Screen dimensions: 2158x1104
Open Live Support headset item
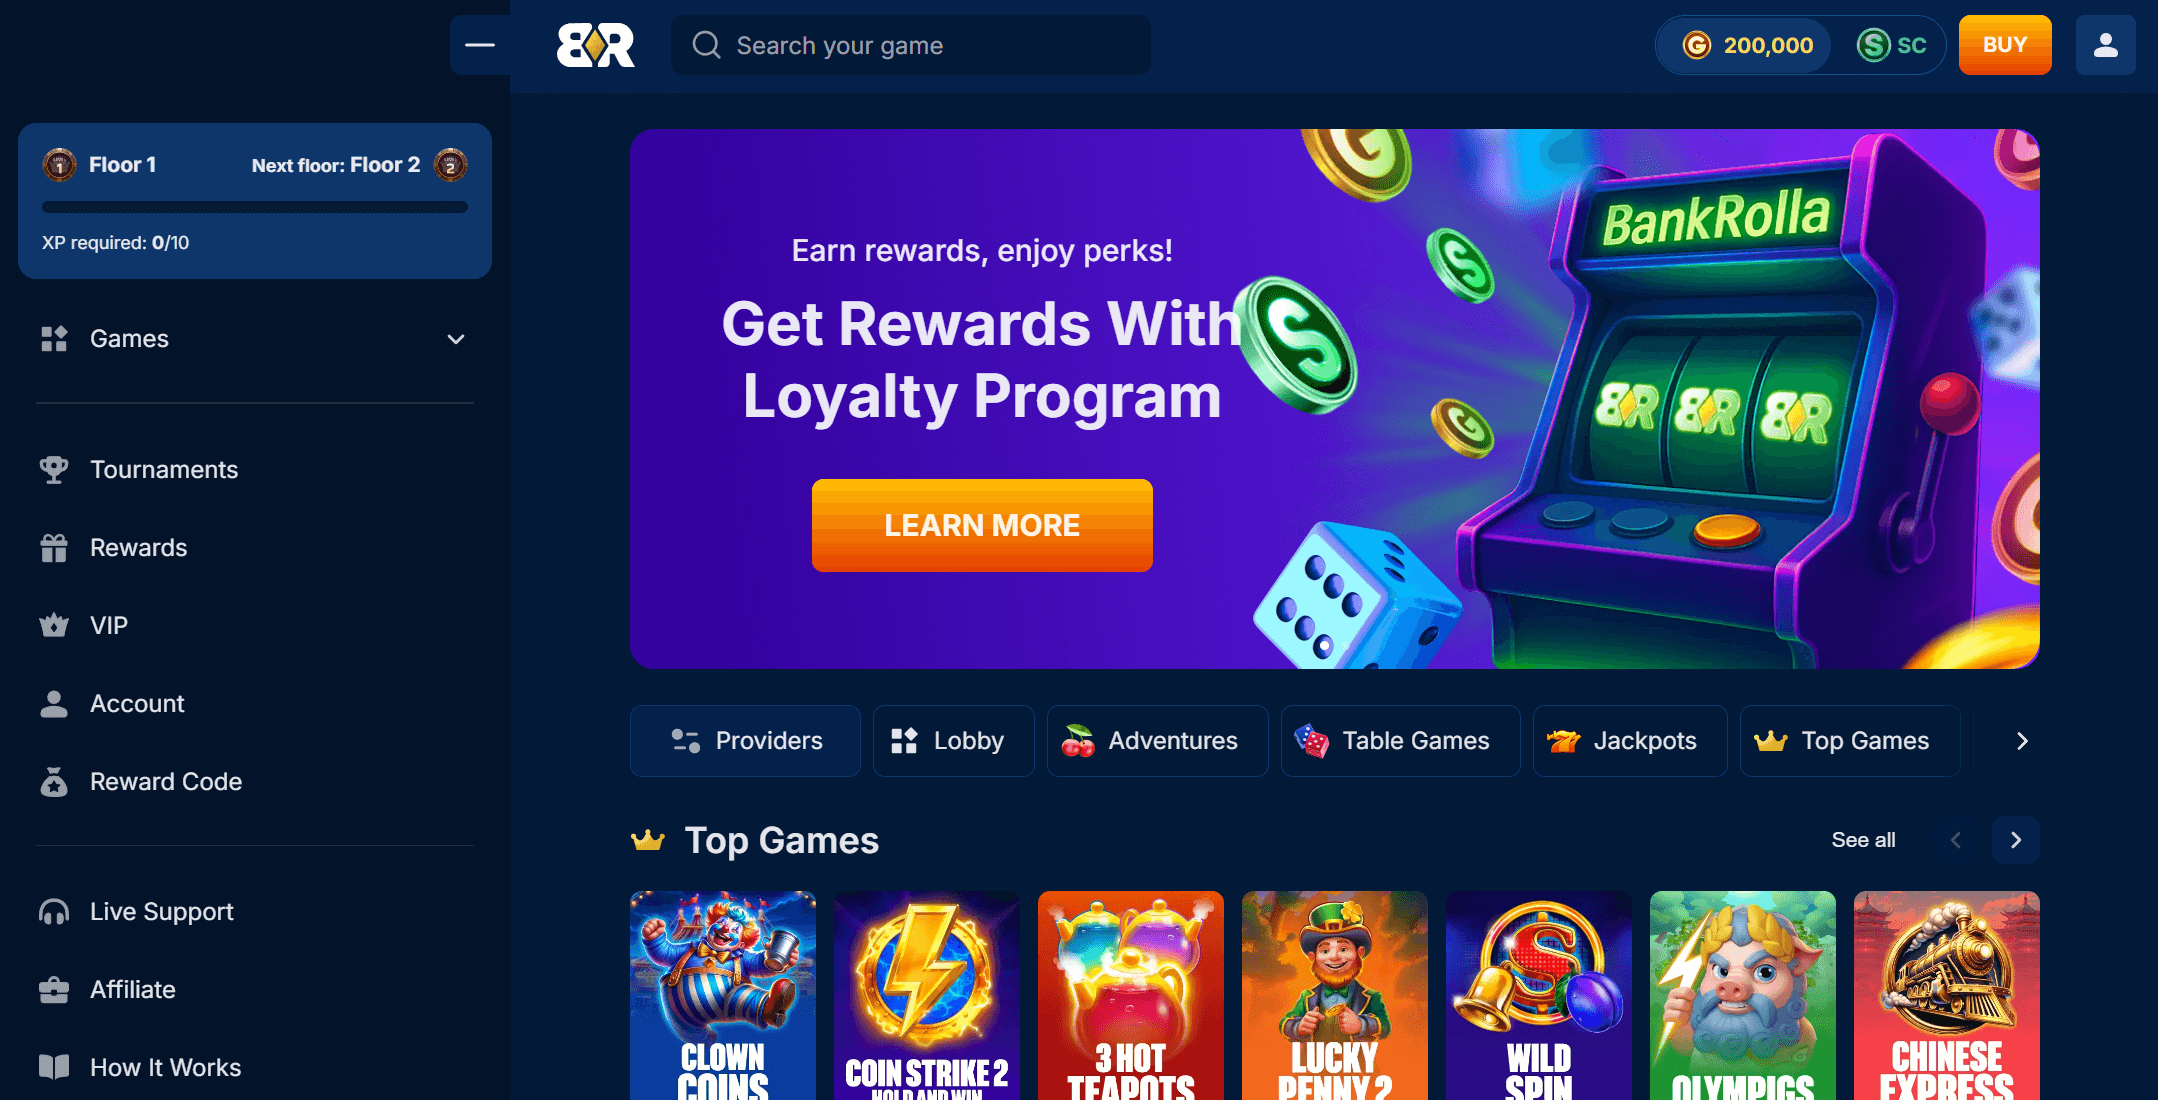[137, 912]
